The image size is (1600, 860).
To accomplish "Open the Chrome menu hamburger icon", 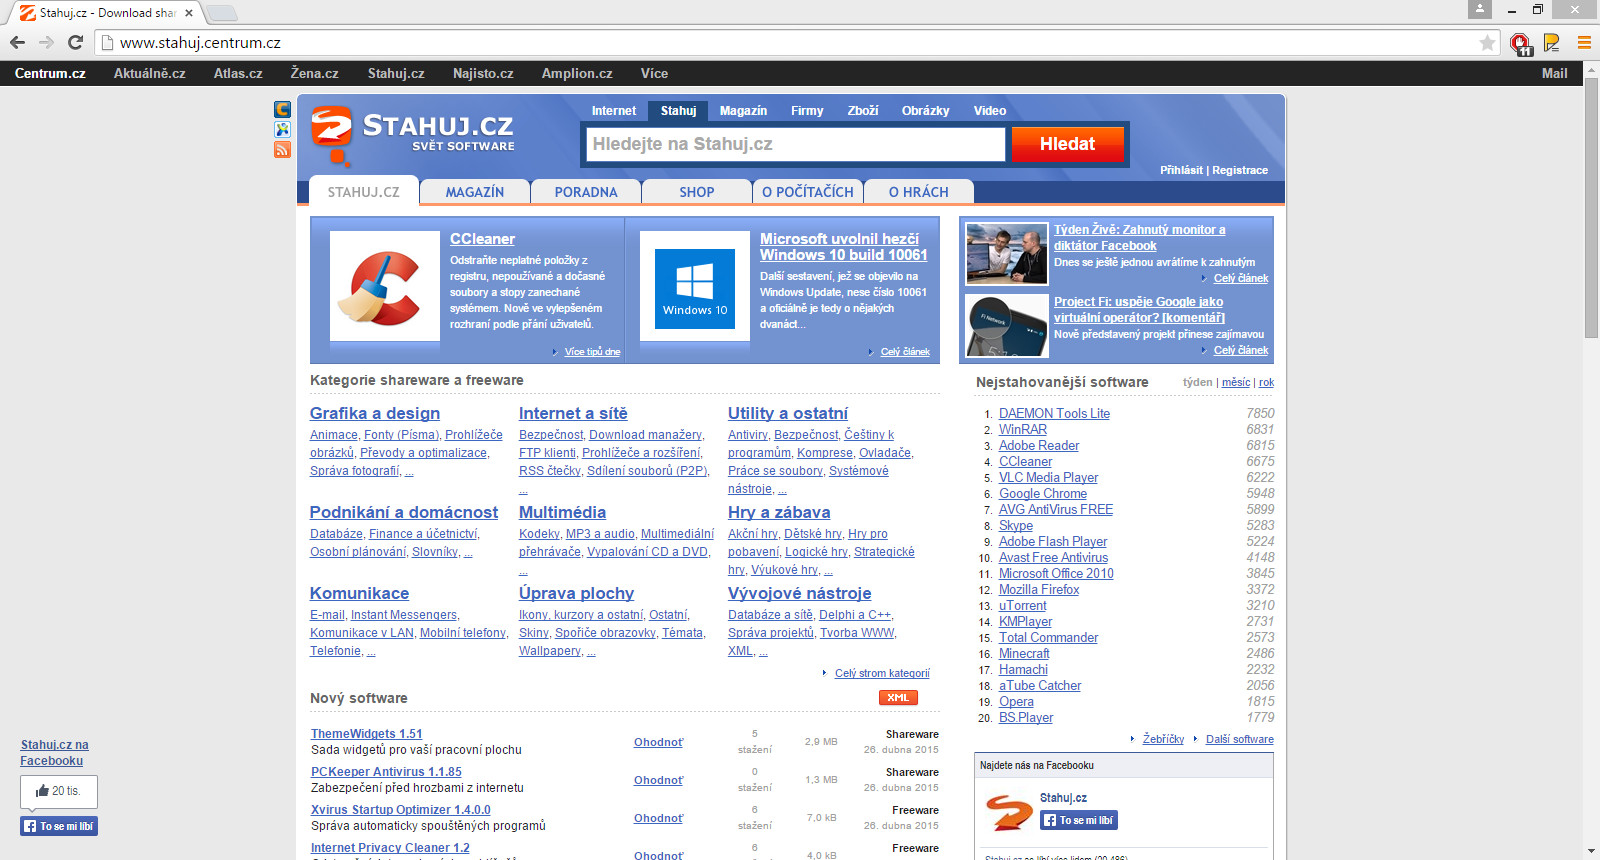I will [x=1584, y=42].
